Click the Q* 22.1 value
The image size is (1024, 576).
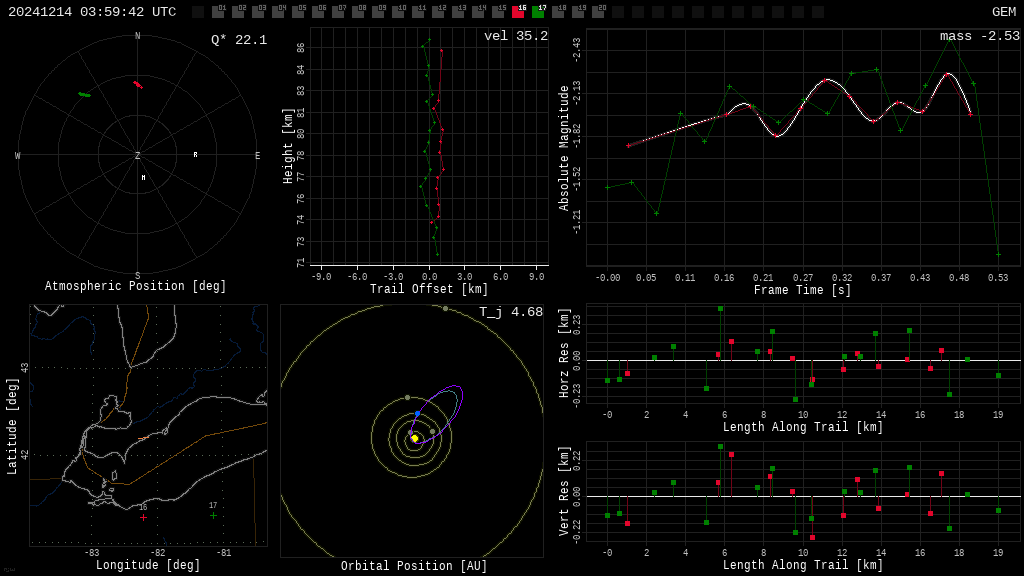click(x=239, y=40)
